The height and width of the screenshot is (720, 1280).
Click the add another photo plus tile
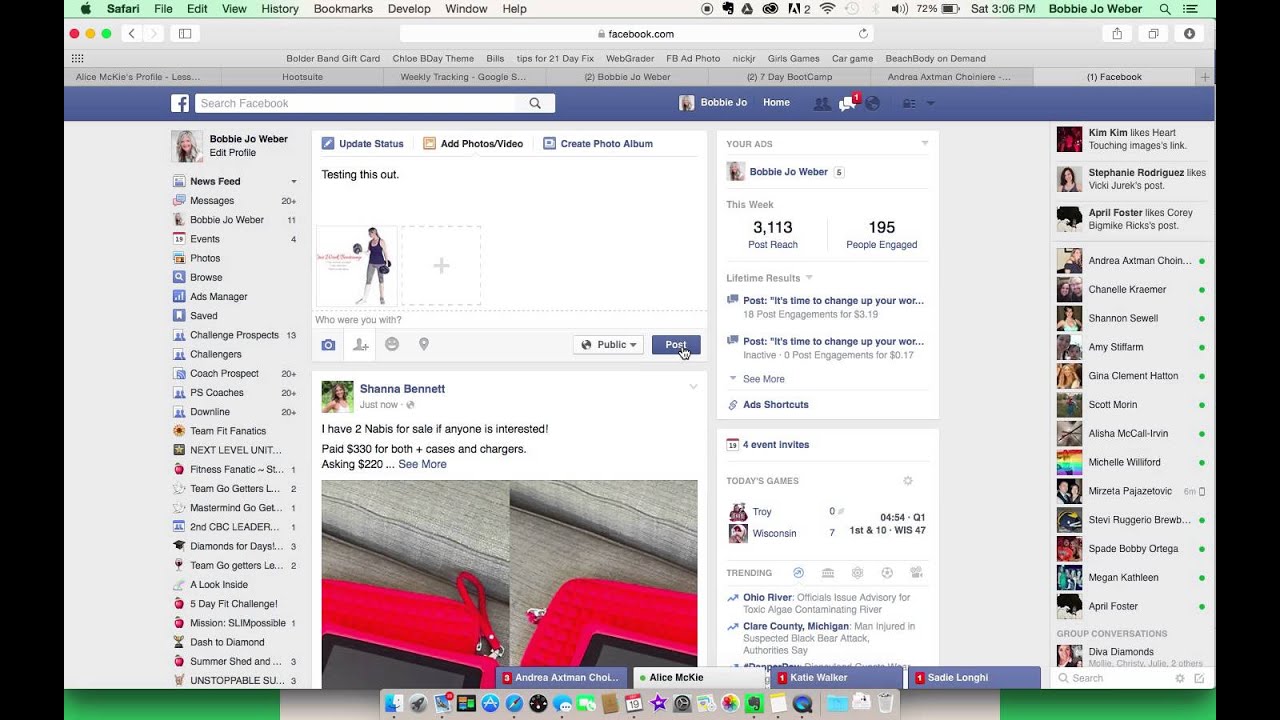click(x=441, y=265)
